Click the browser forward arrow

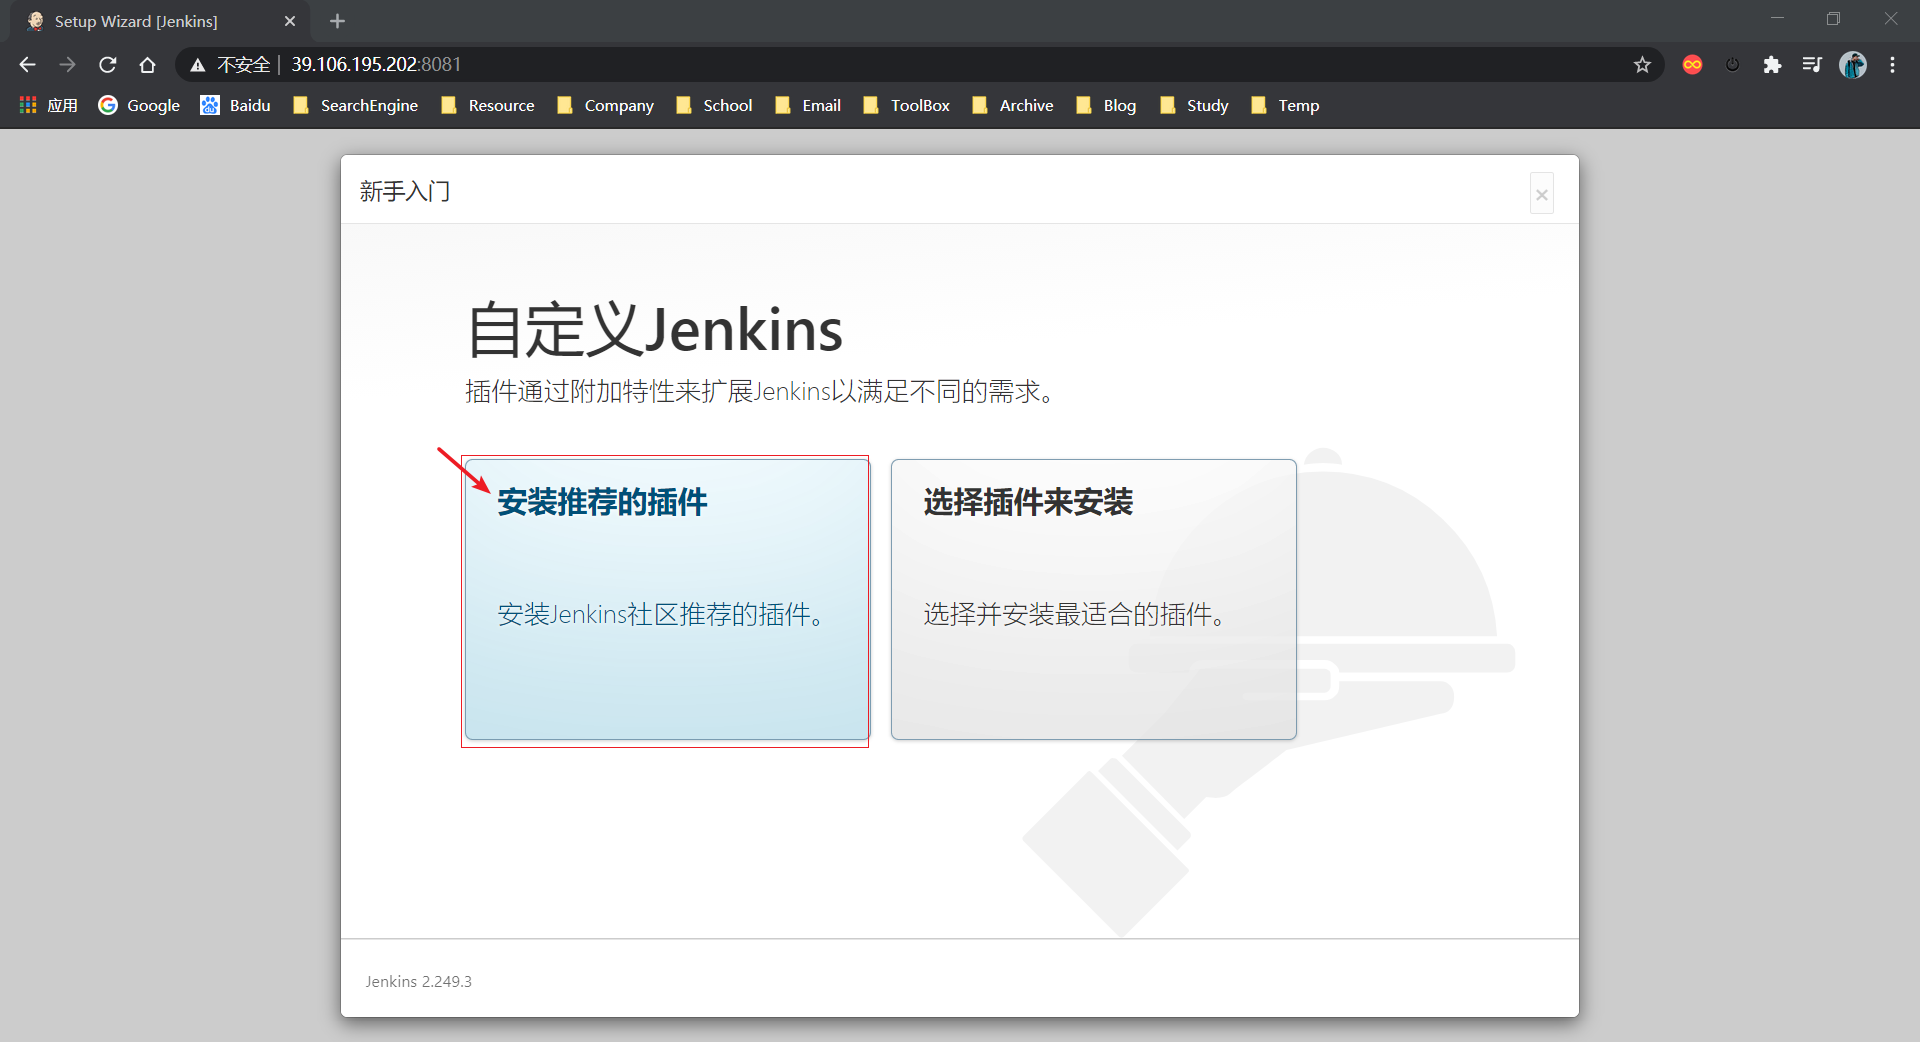(x=67, y=65)
